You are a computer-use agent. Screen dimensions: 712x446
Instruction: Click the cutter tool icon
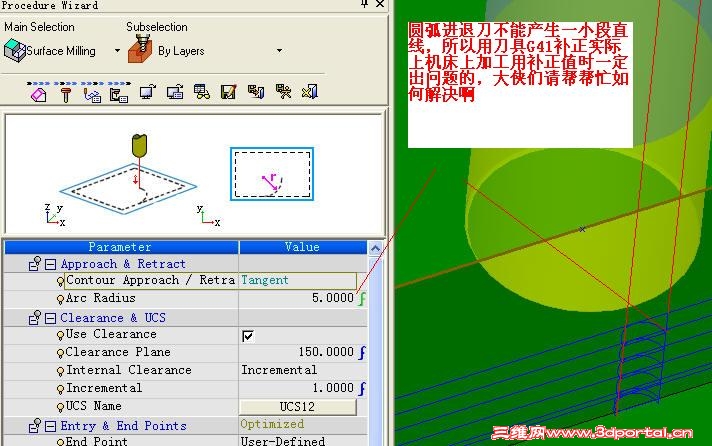tap(66, 94)
